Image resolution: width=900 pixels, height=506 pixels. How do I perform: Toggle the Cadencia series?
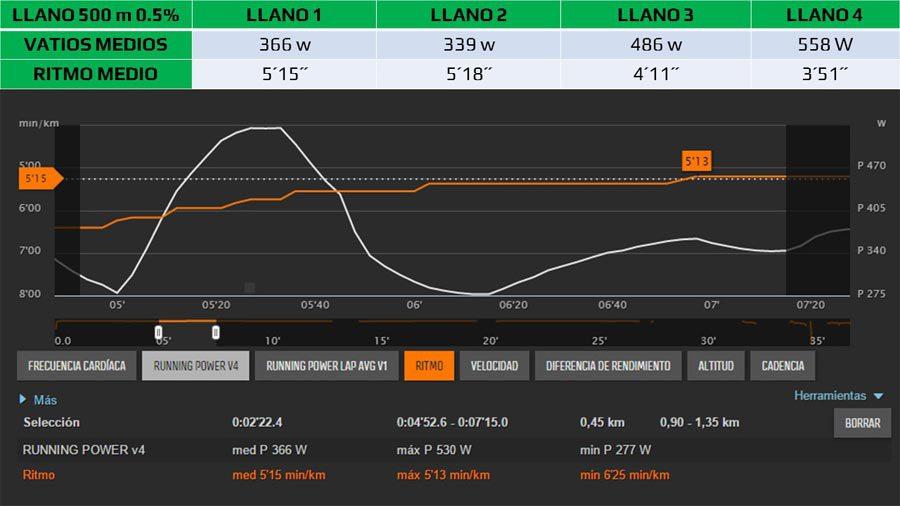[x=782, y=366]
